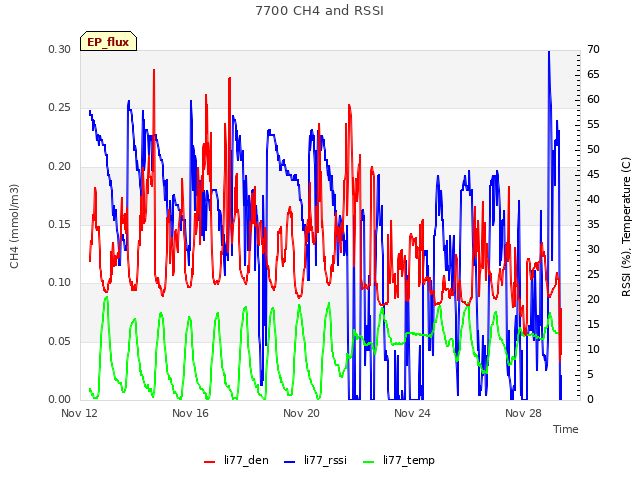Click the 0.30 left axis value
The image size is (640, 480).
tap(60, 49)
